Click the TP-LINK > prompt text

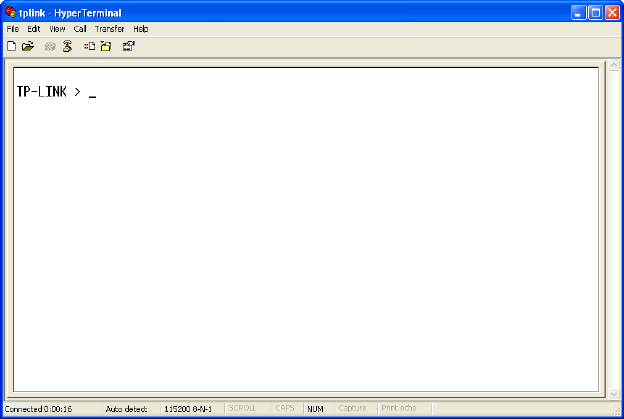pos(49,92)
